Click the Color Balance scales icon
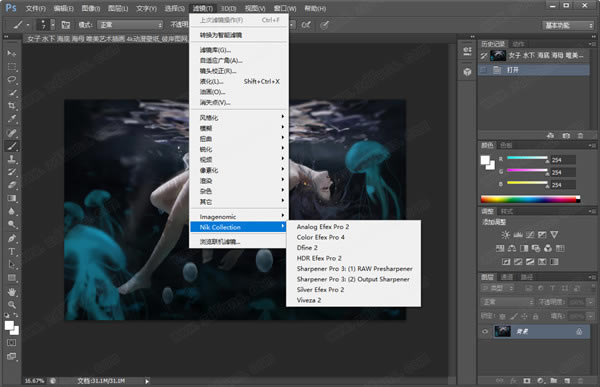600x387 pixels. [512, 248]
